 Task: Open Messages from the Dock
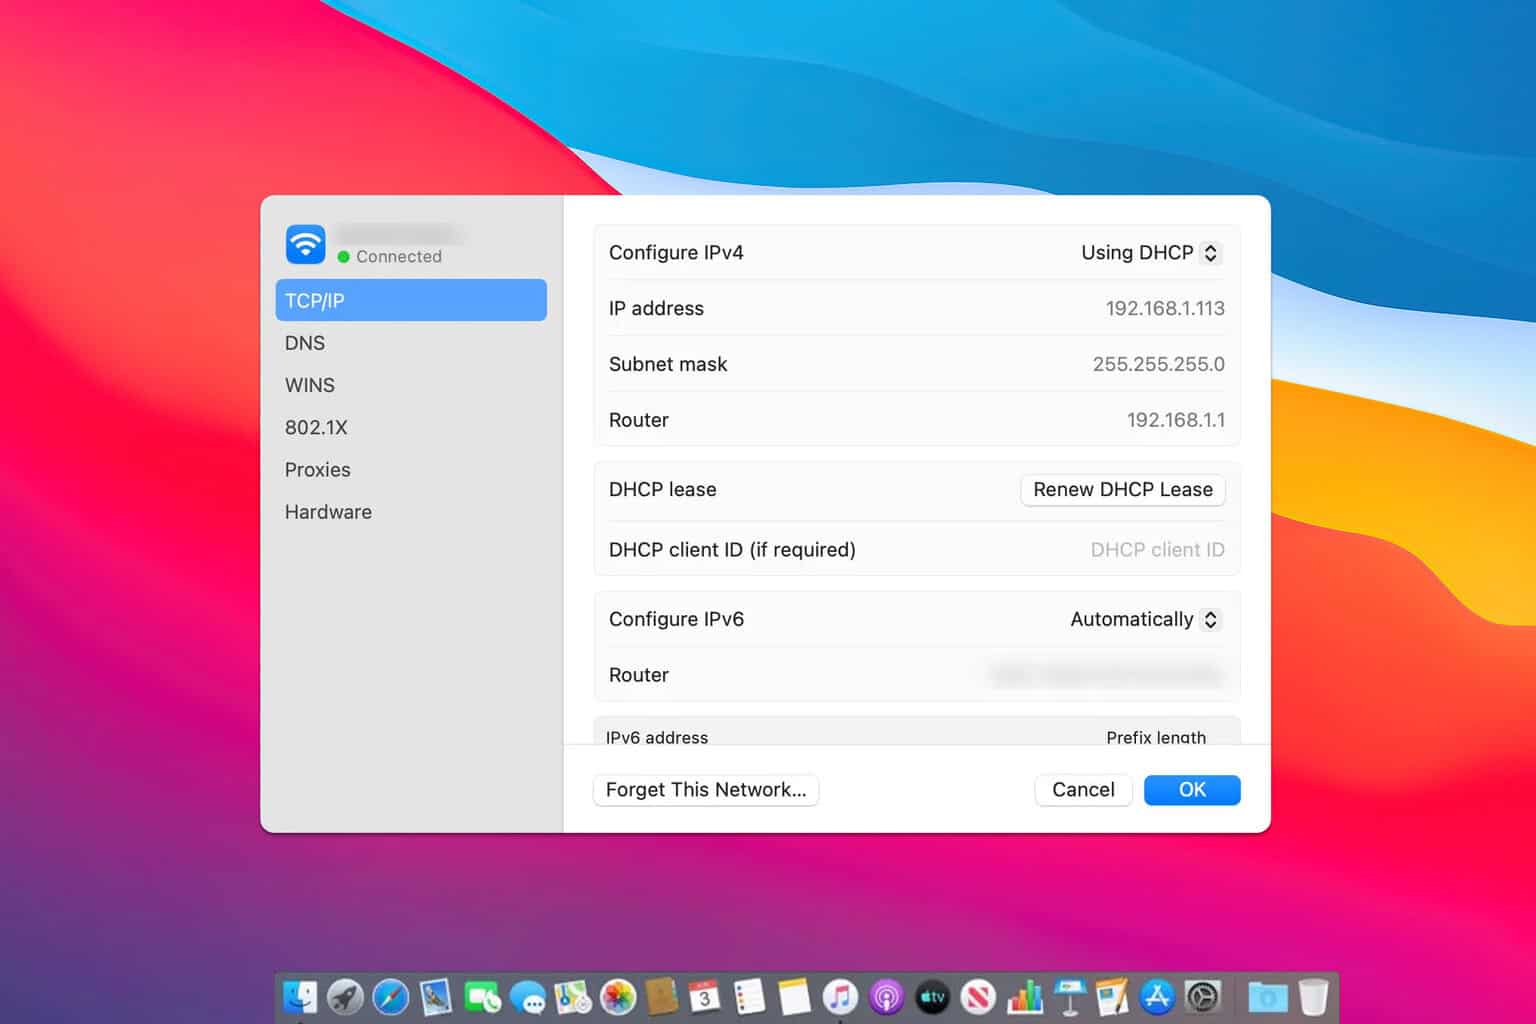(527, 997)
